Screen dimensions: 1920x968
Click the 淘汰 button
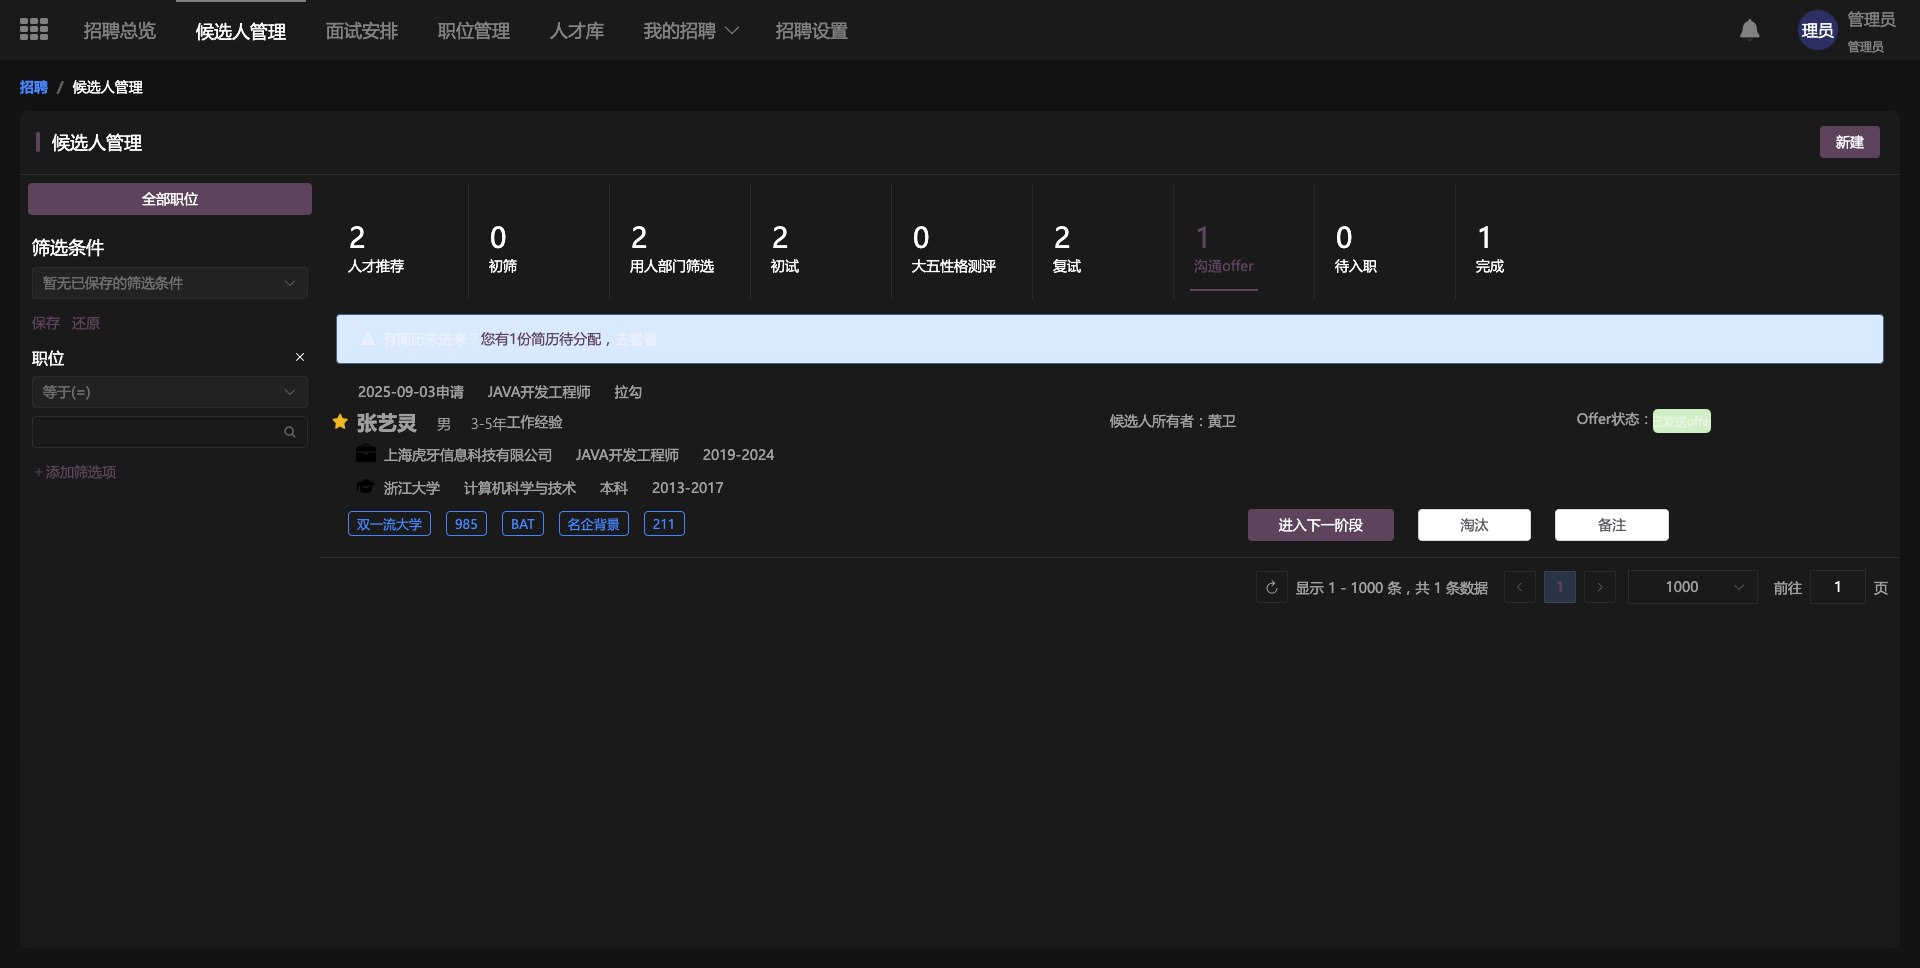click(1473, 525)
